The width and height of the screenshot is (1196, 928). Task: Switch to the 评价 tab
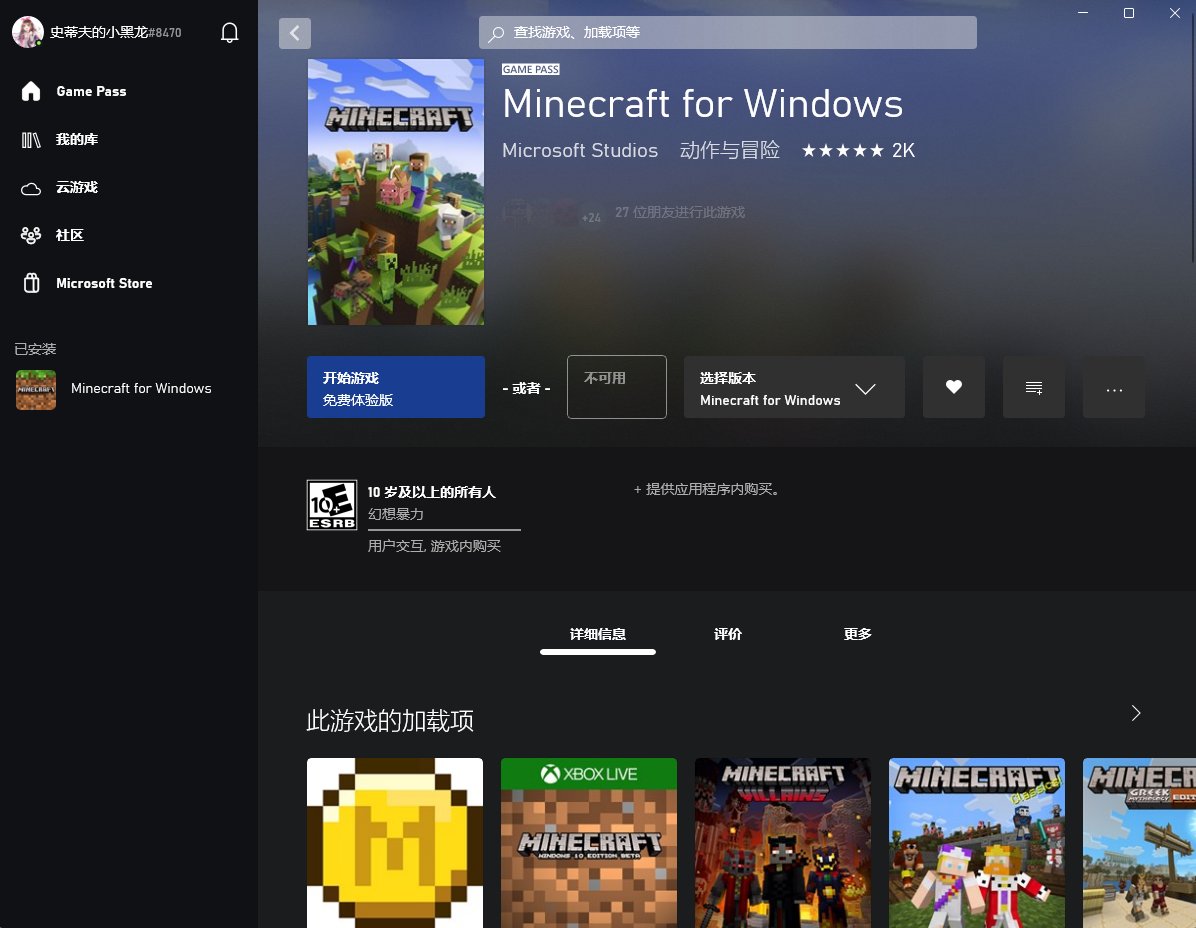tap(728, 634)
